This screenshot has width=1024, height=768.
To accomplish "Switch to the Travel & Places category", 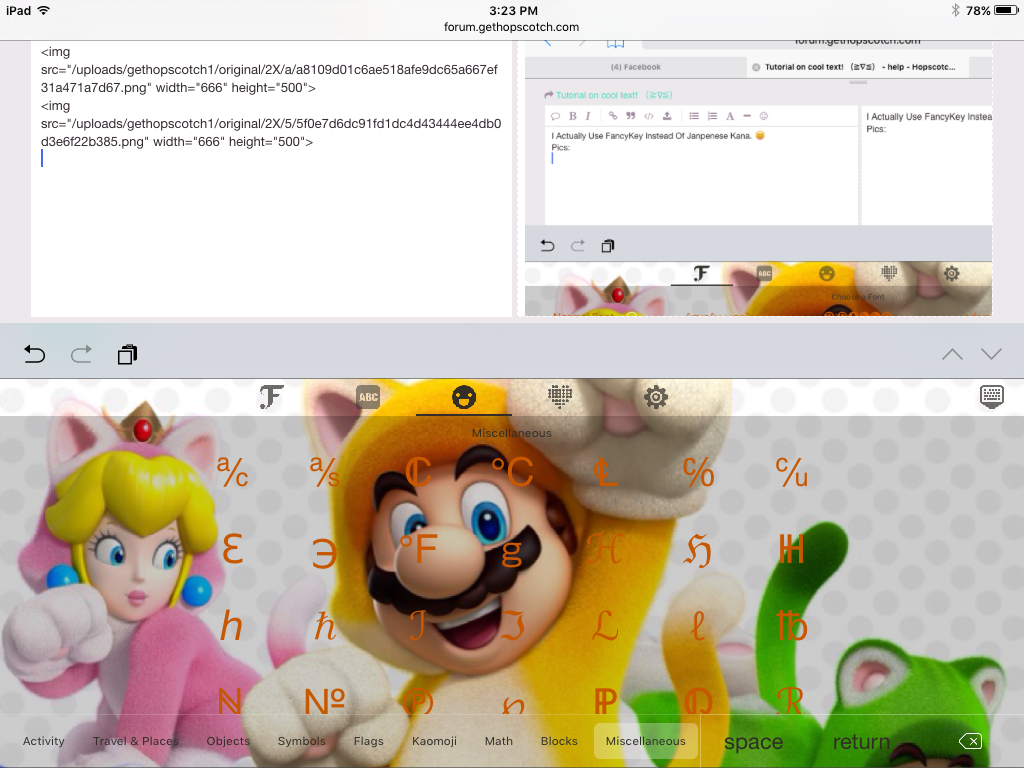I will pyautogui.click(x=136, y=741).
